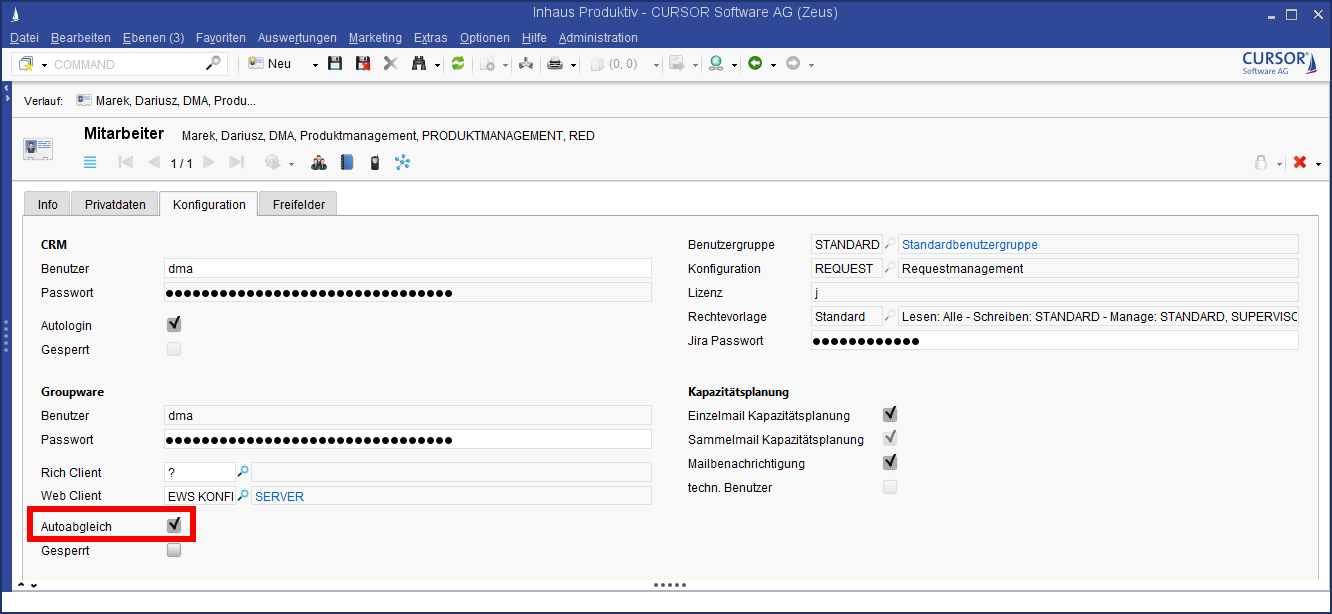
Task: Uncheck Mailbenachrichtigung checkbox
Action: (889, 463)
